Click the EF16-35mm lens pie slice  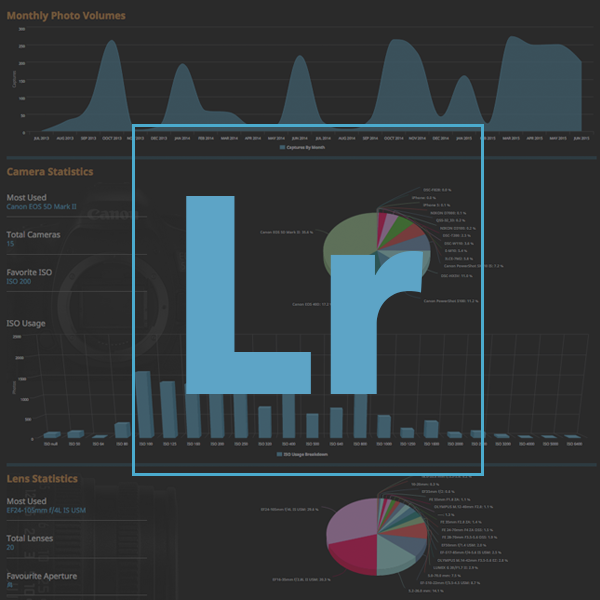click(354, 553)
